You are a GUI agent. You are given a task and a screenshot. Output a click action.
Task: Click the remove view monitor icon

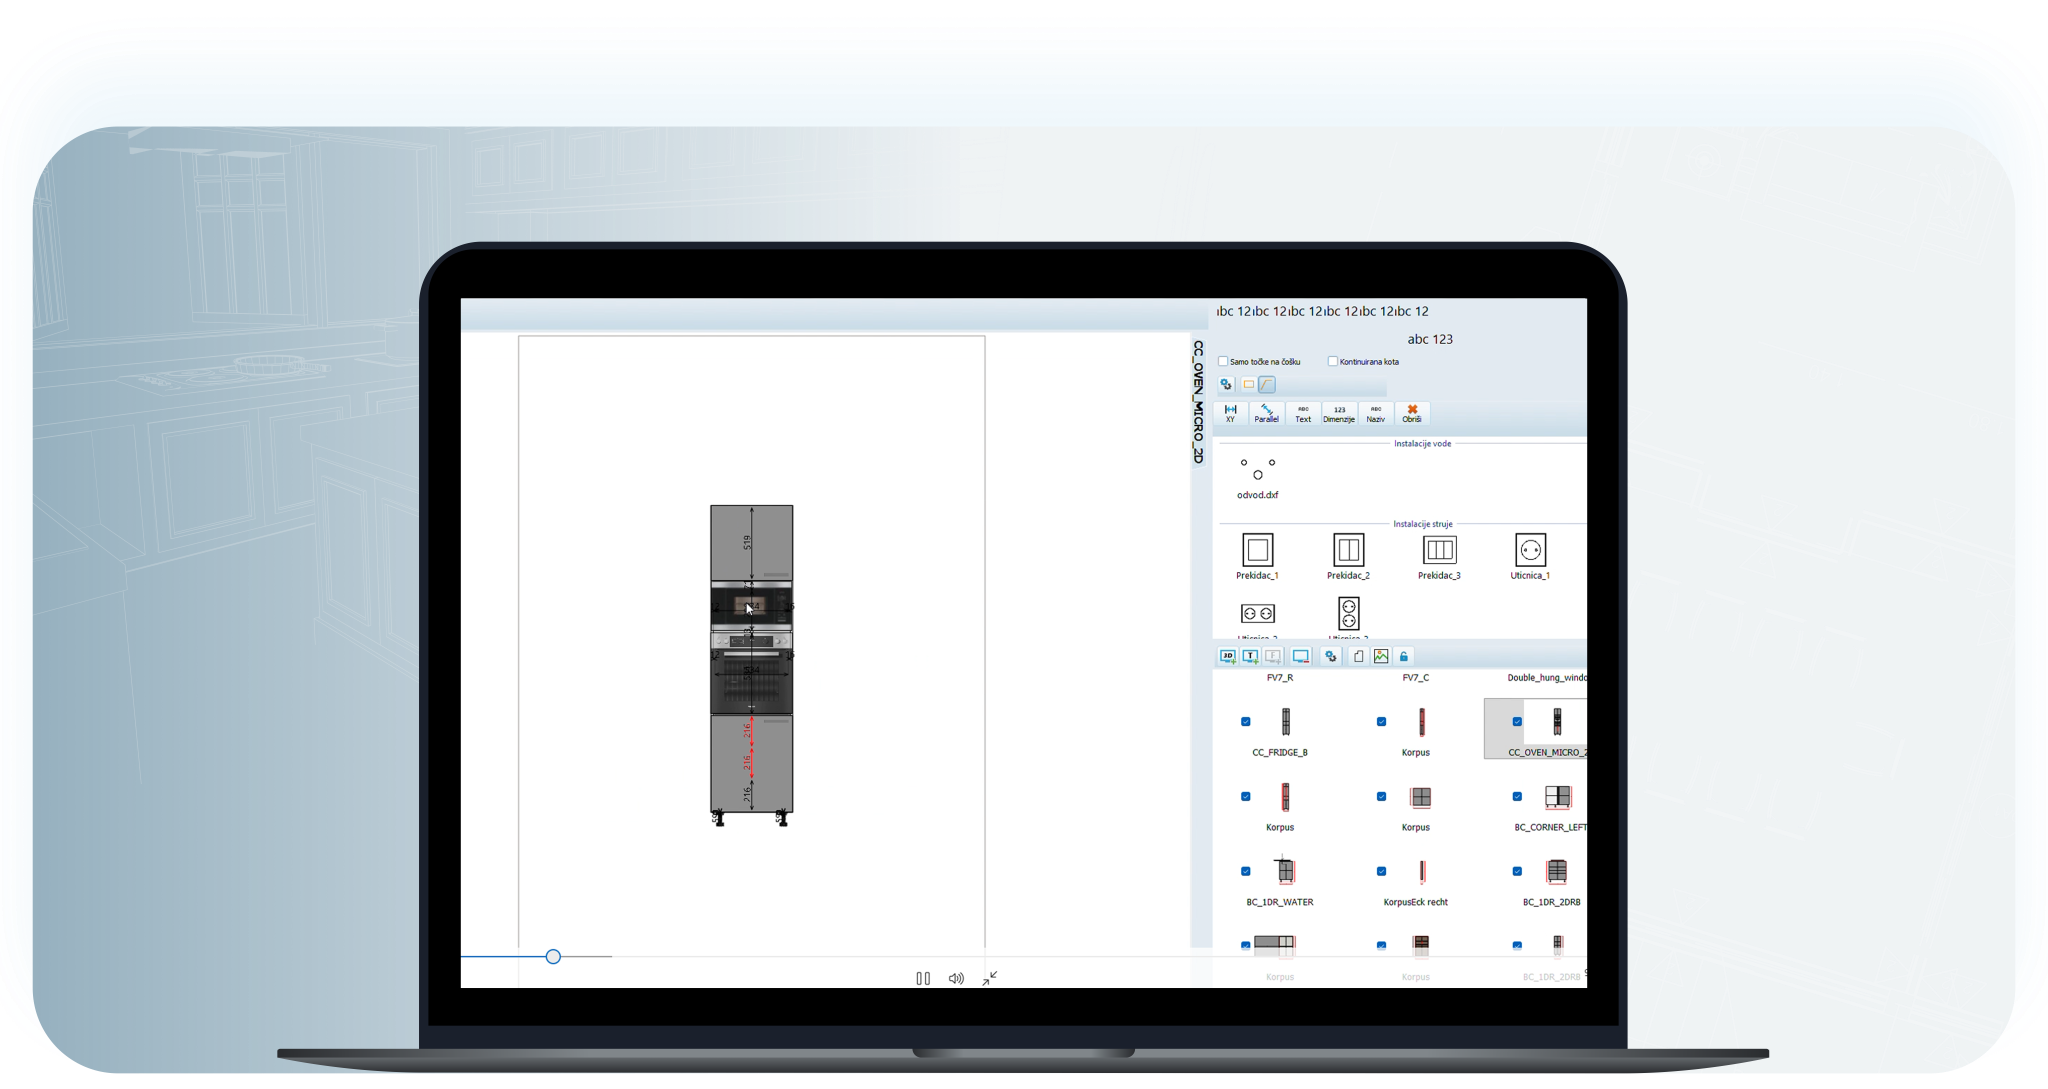1301,657
